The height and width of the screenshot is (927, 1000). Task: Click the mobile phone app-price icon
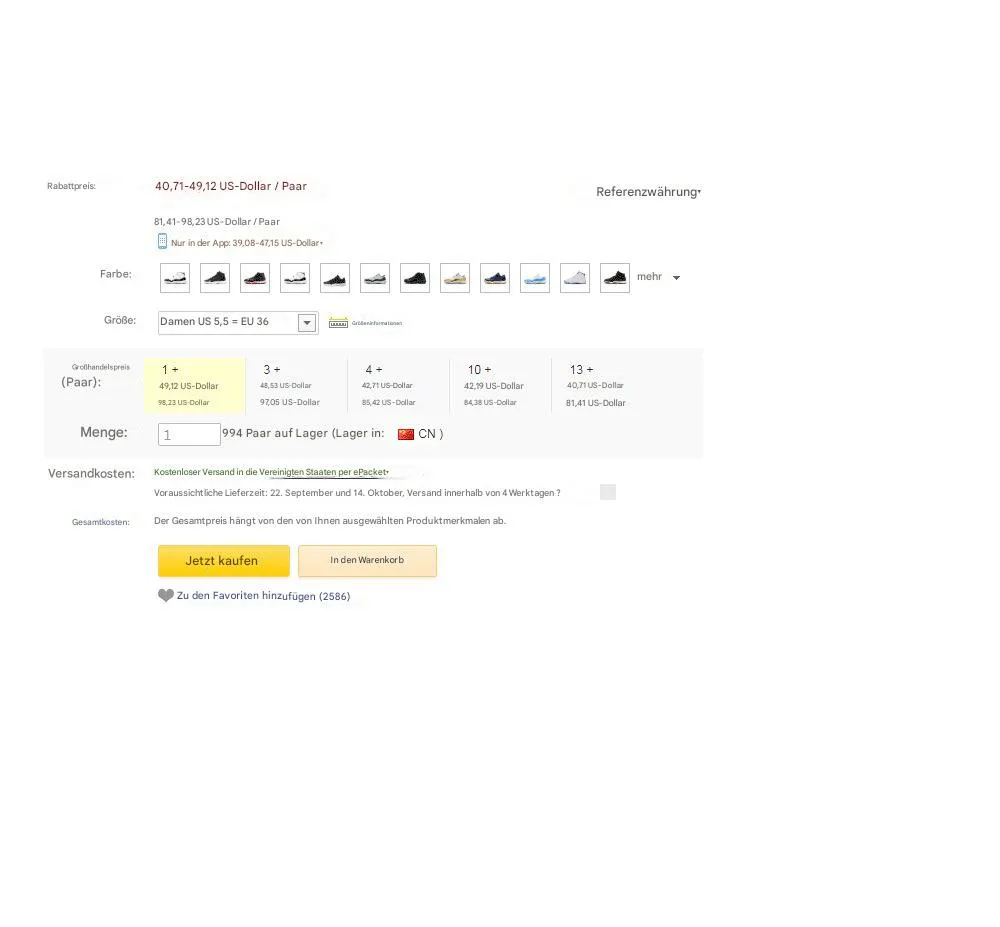(x=162, y=242)
